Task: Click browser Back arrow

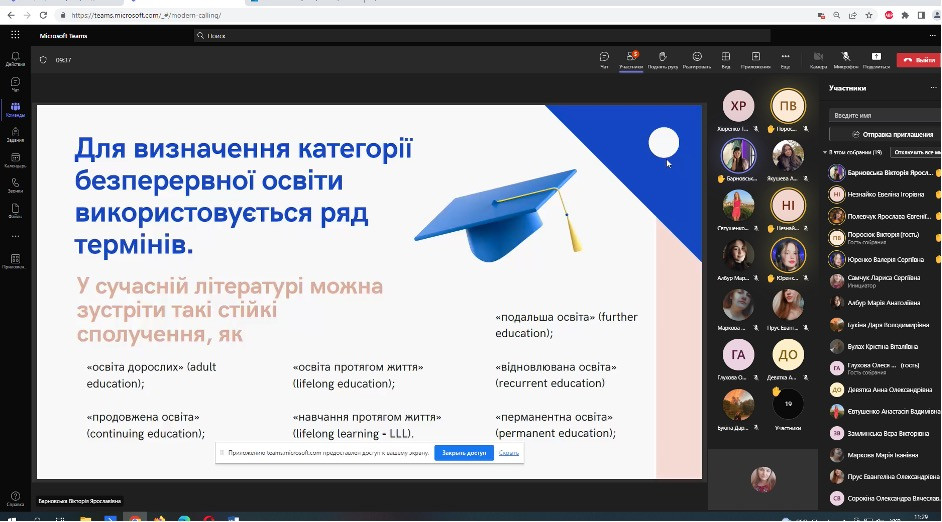Action: [x=11, y=15]
